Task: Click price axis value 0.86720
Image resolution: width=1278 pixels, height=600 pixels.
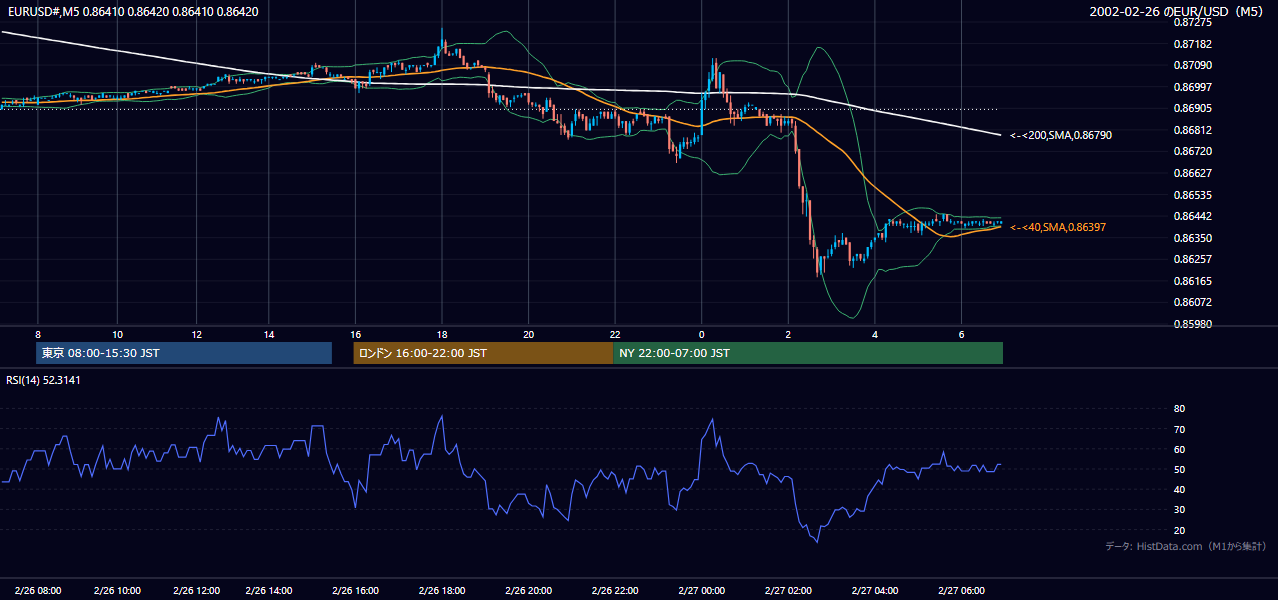Action: (x=1194, y=152)
